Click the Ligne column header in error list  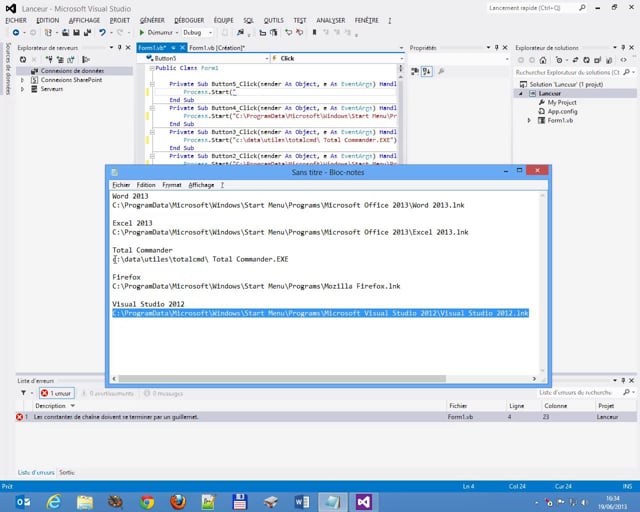[x=516, y=406]
